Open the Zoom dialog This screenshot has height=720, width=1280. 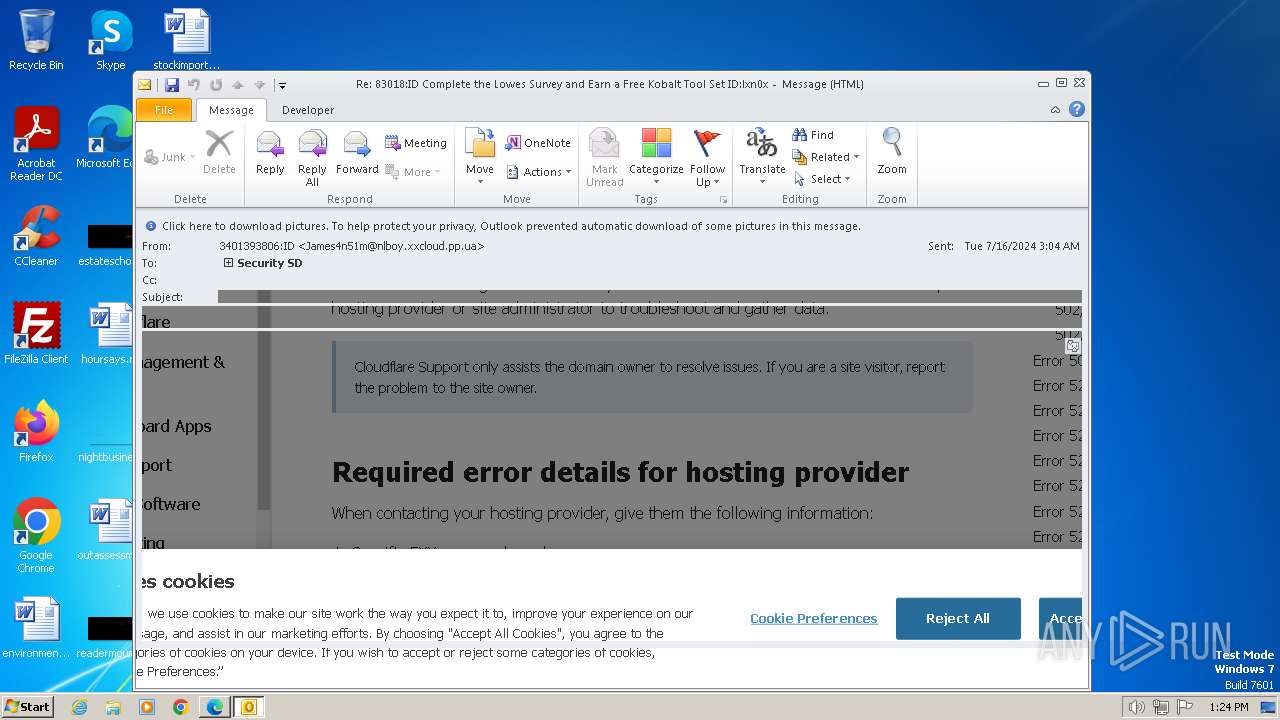pyautogui.click(x=892, y=154)
